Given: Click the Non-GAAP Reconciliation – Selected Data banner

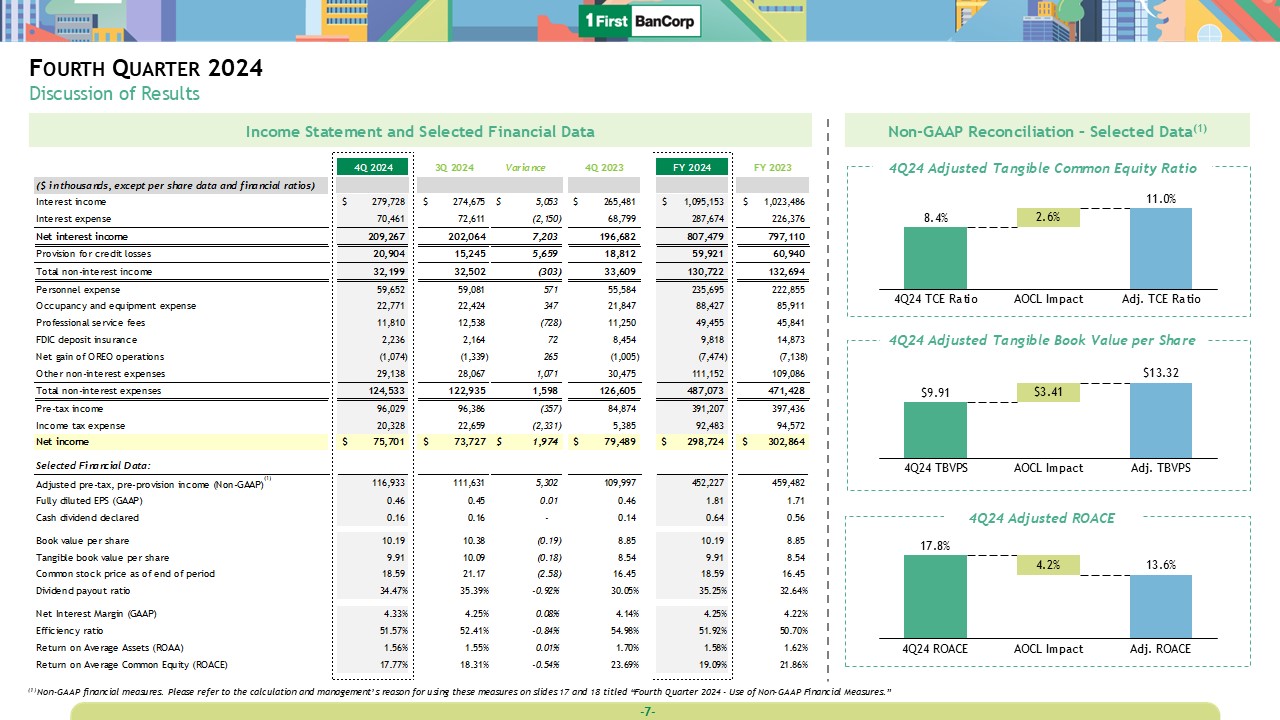Looking at the screenshot, I should (x=1046, y=131).
